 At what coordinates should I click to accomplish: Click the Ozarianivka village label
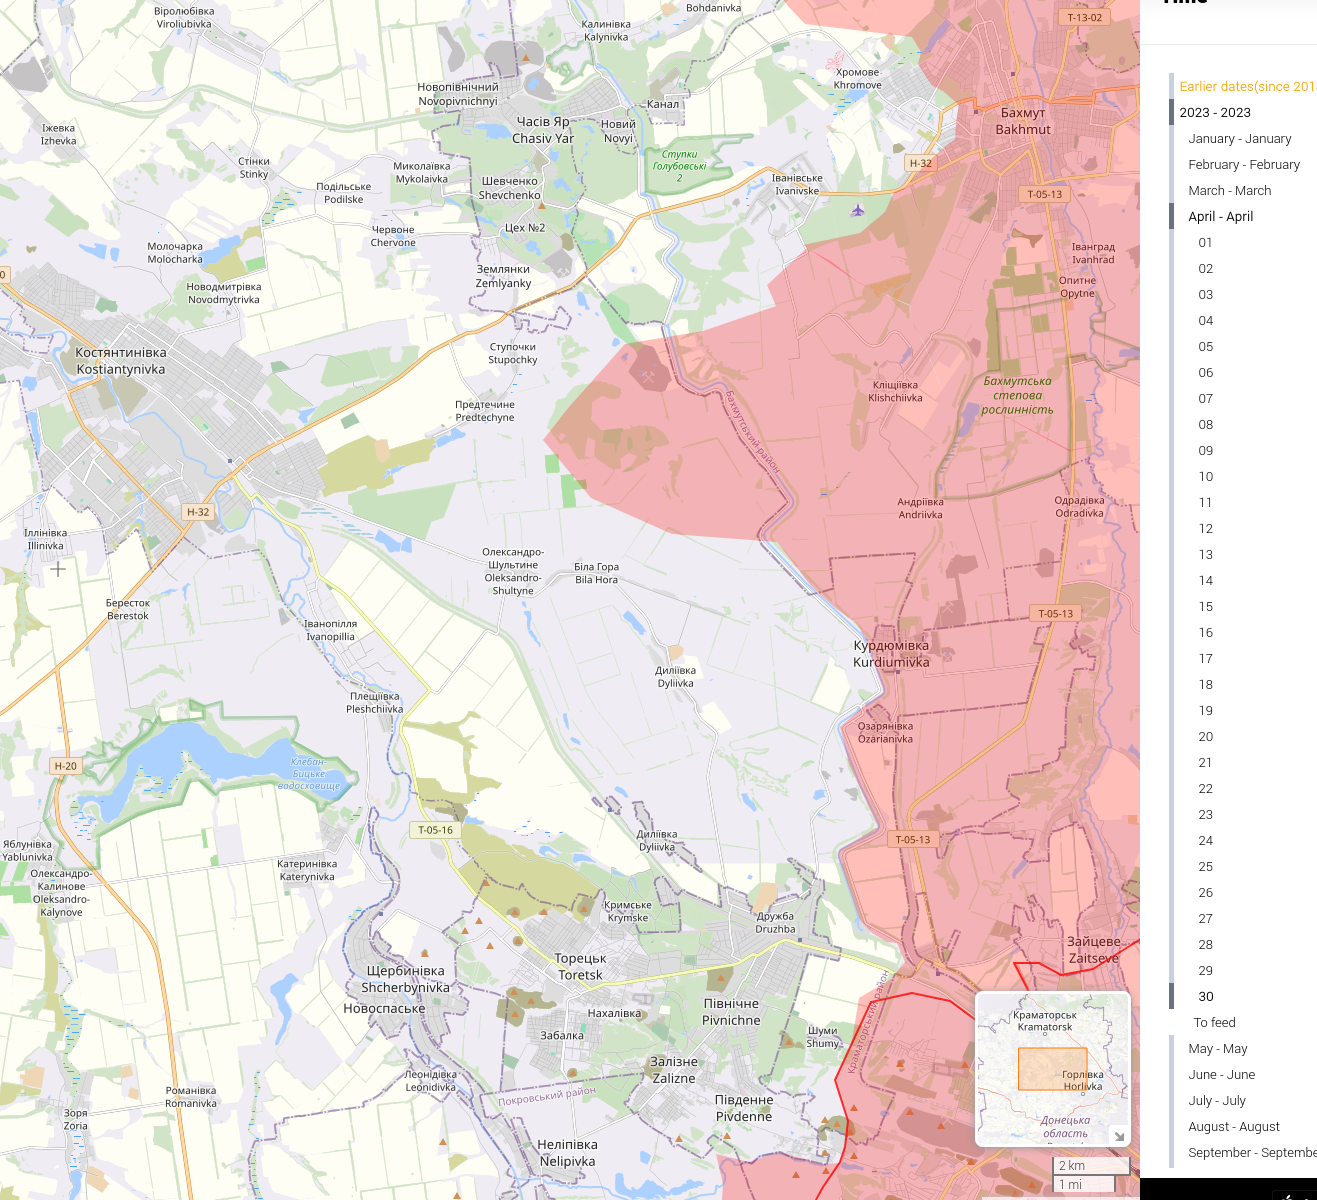click(885, 733)
